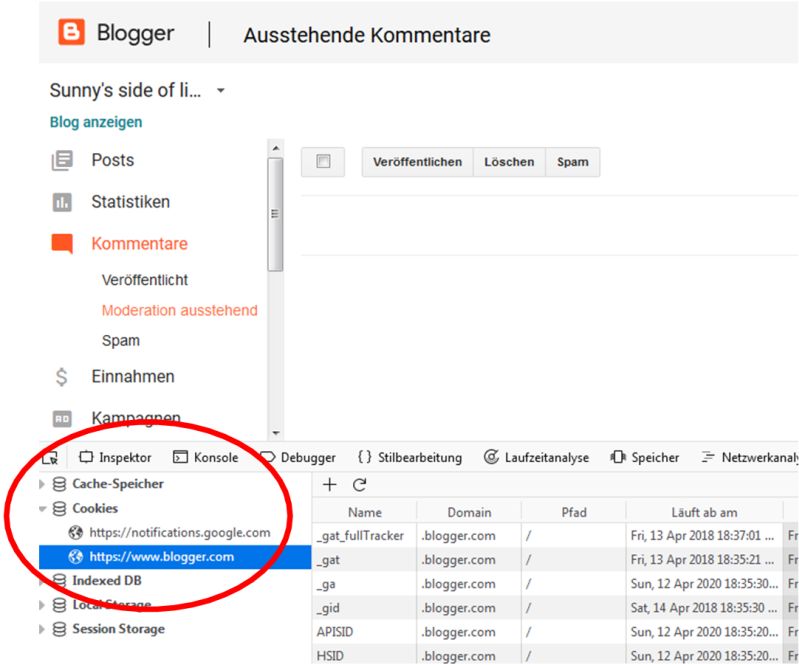Image resolution: width=799 pixels, height=665 pixels.
Task: Select Indexed DB in storage tree
Action: (106, 581)
